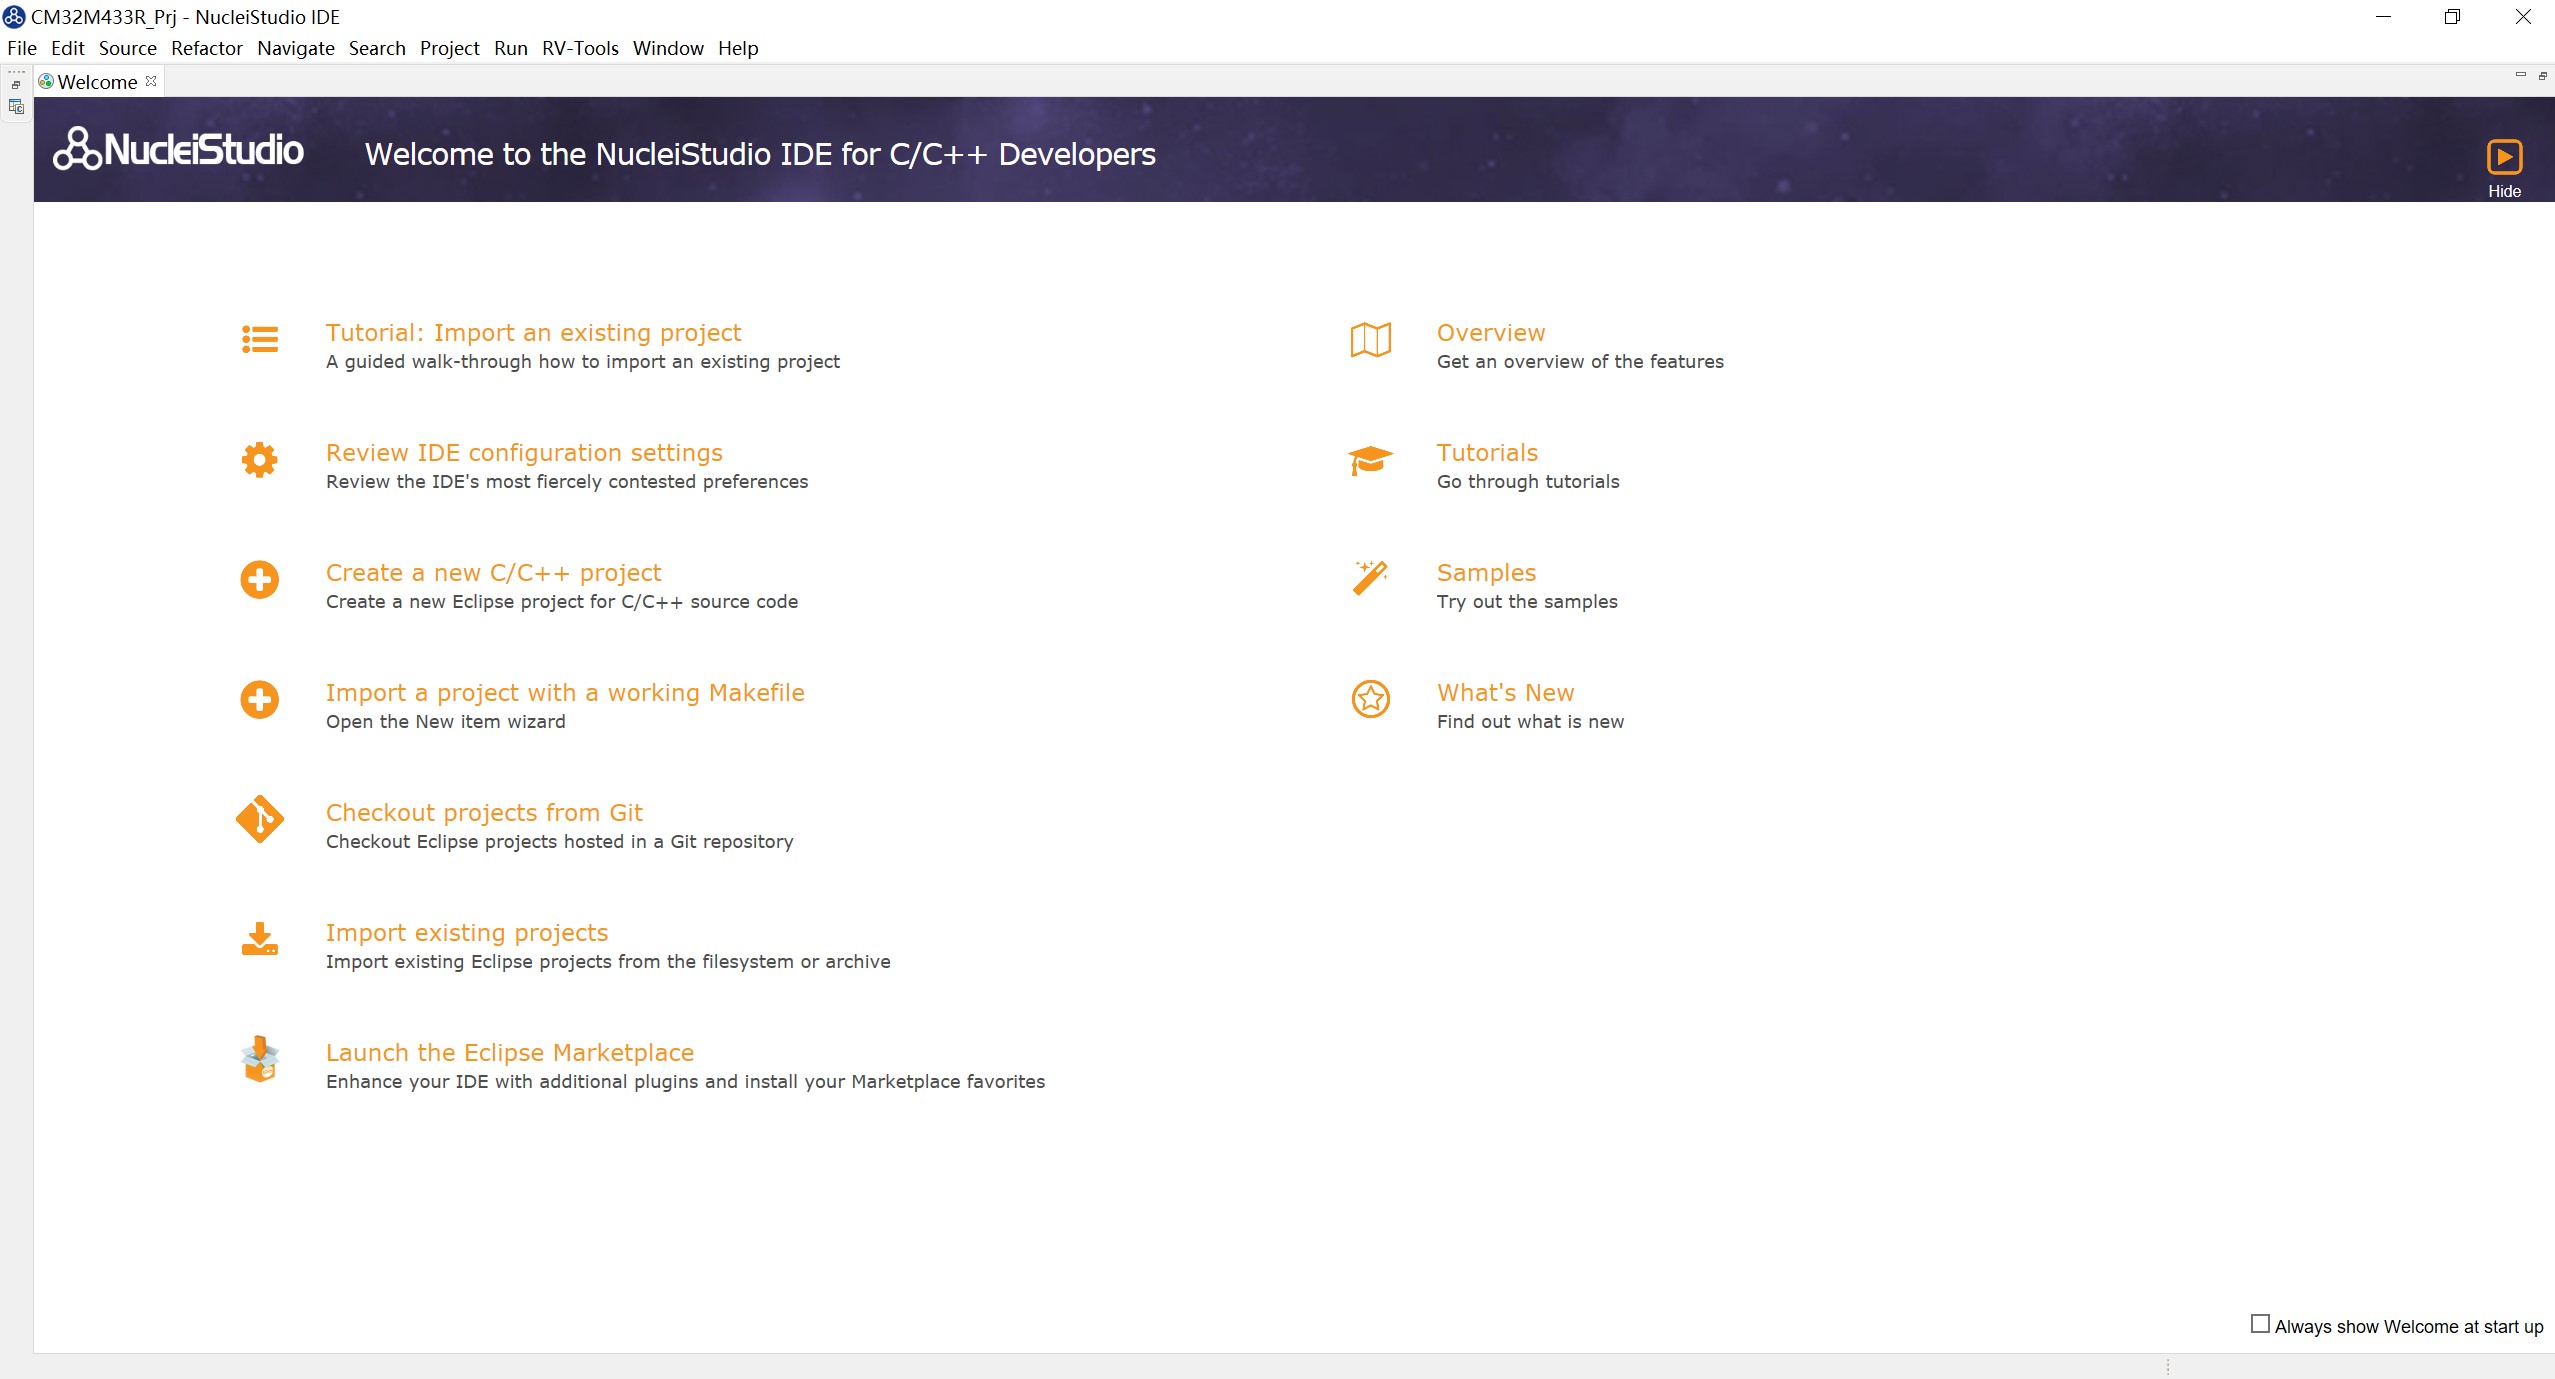Open the Tutorials link

(x=1487, y=453)
